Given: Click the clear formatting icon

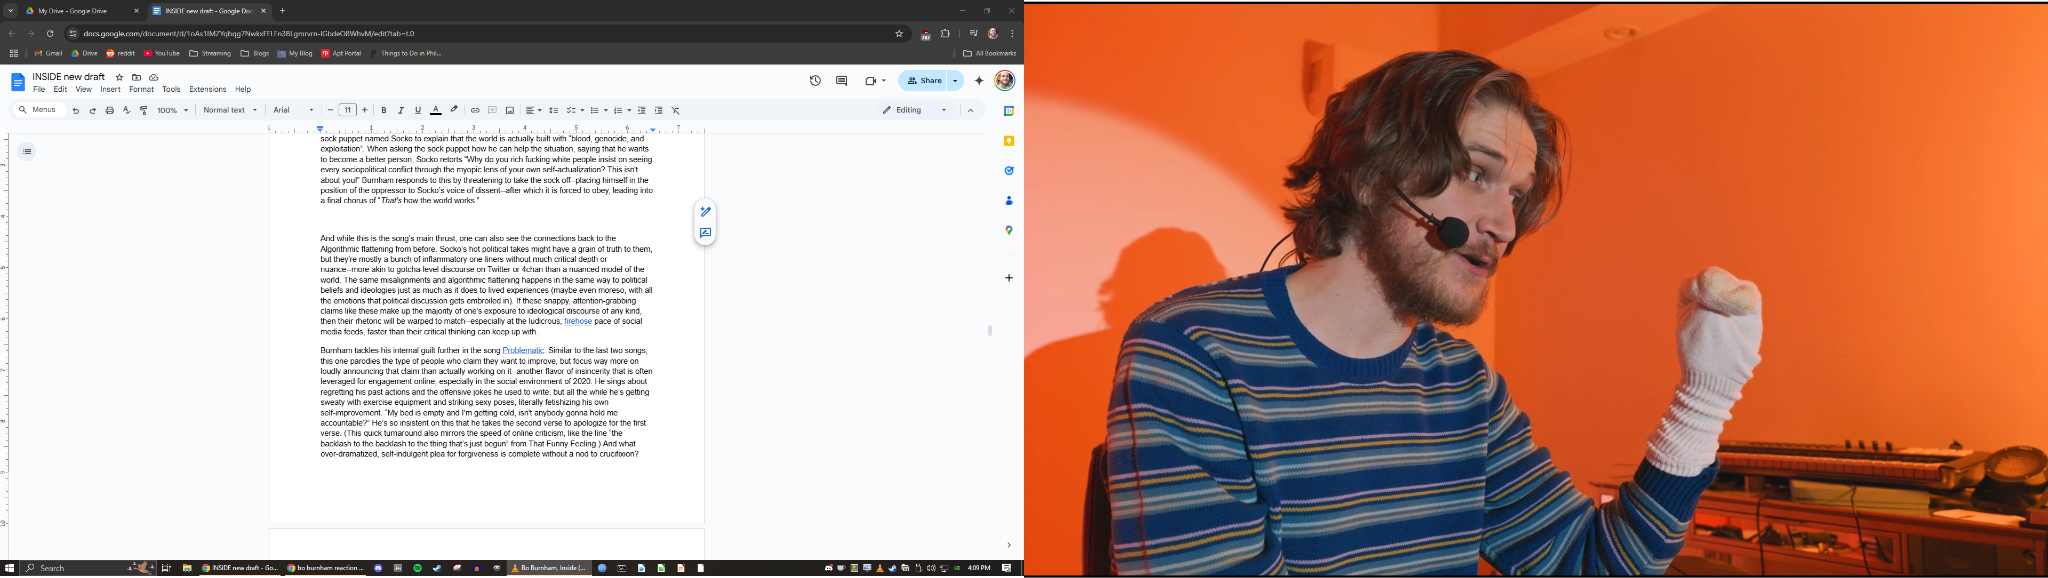Looking at the screenshot, I should coord(675,110).
